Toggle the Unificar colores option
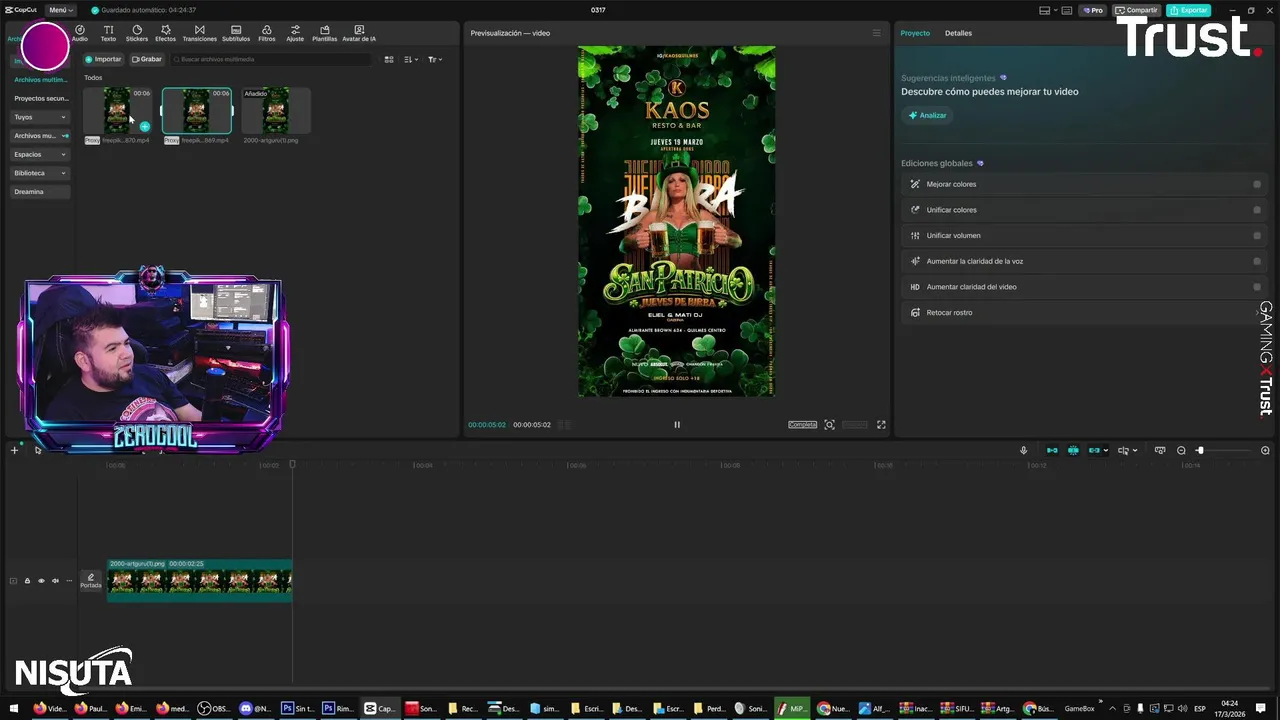The width and height of the screenshot is (1280, 720). pos(1257,210)
